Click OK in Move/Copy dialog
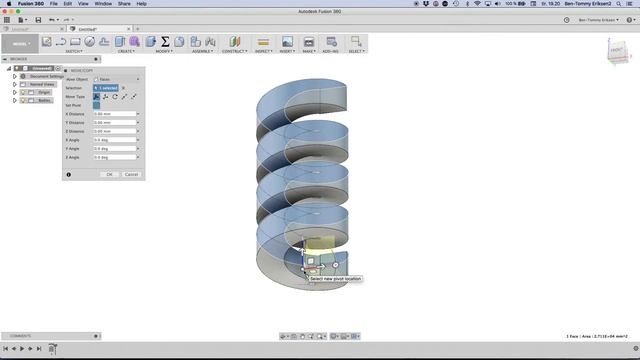 109,175
